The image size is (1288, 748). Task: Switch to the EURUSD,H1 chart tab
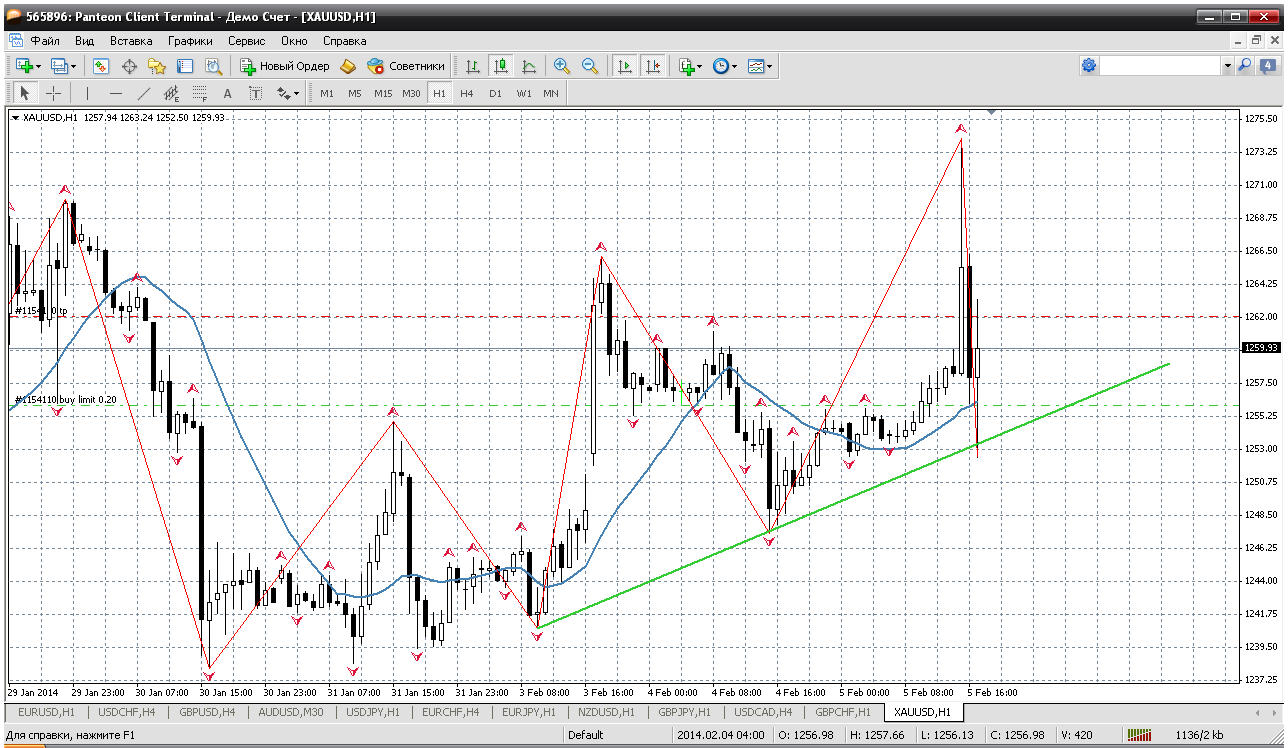tap(46, 712)
